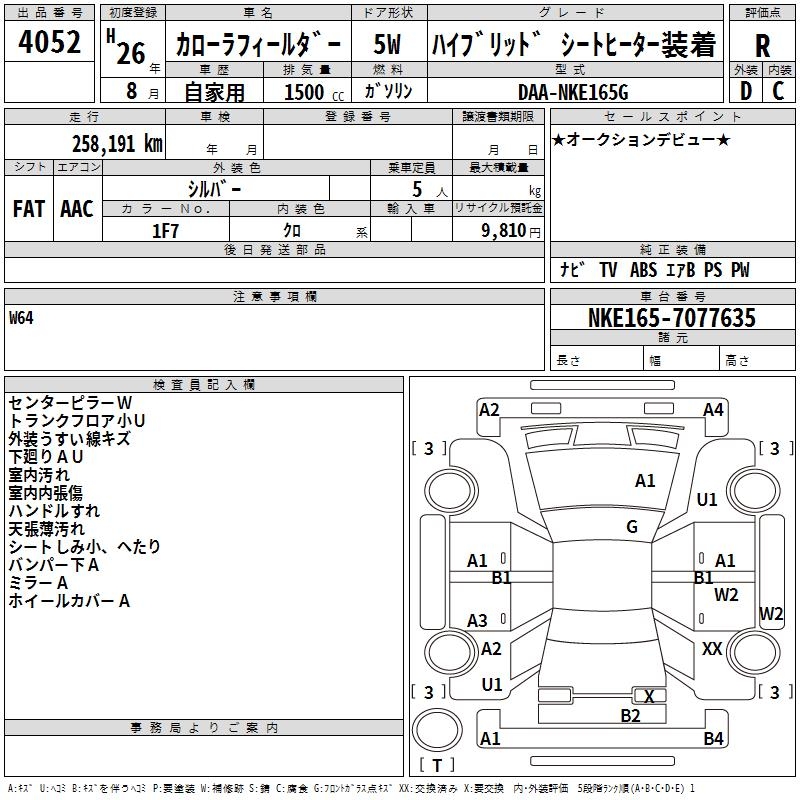Viewport: 800px width, 800px height.
Task: Click the 高さ dimension label
Action: point(737,361)
